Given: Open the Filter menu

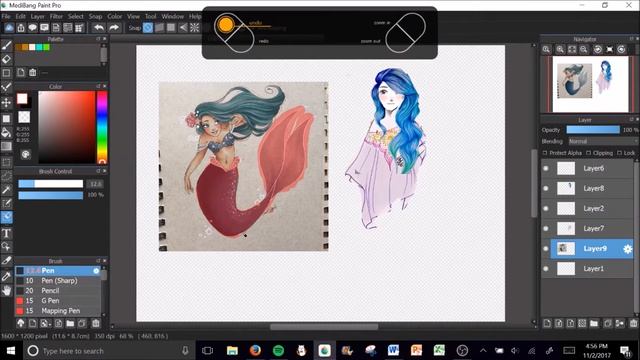Looking at the screenshot, I should pos(56,16).
